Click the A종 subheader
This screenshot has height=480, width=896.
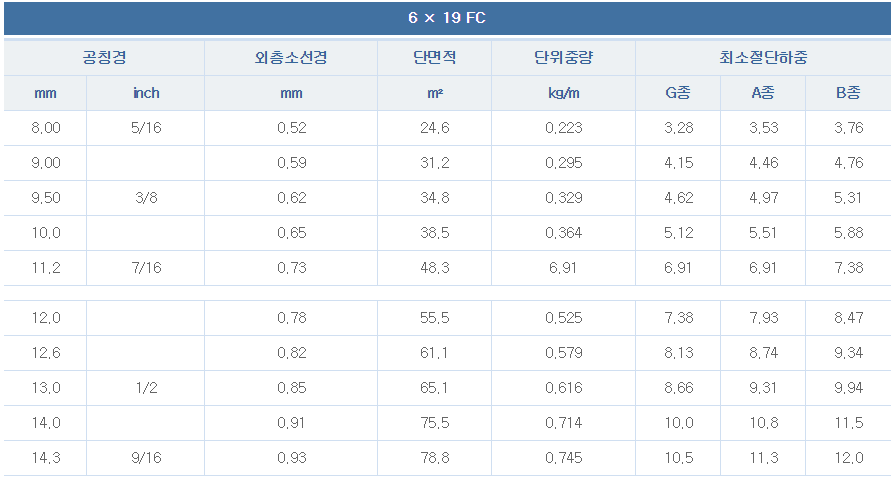coord(763,93)
